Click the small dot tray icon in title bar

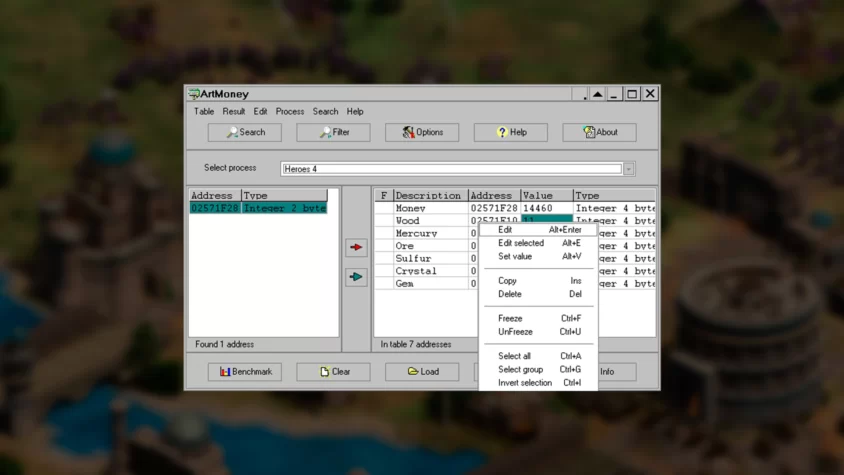tap(585, 97)
